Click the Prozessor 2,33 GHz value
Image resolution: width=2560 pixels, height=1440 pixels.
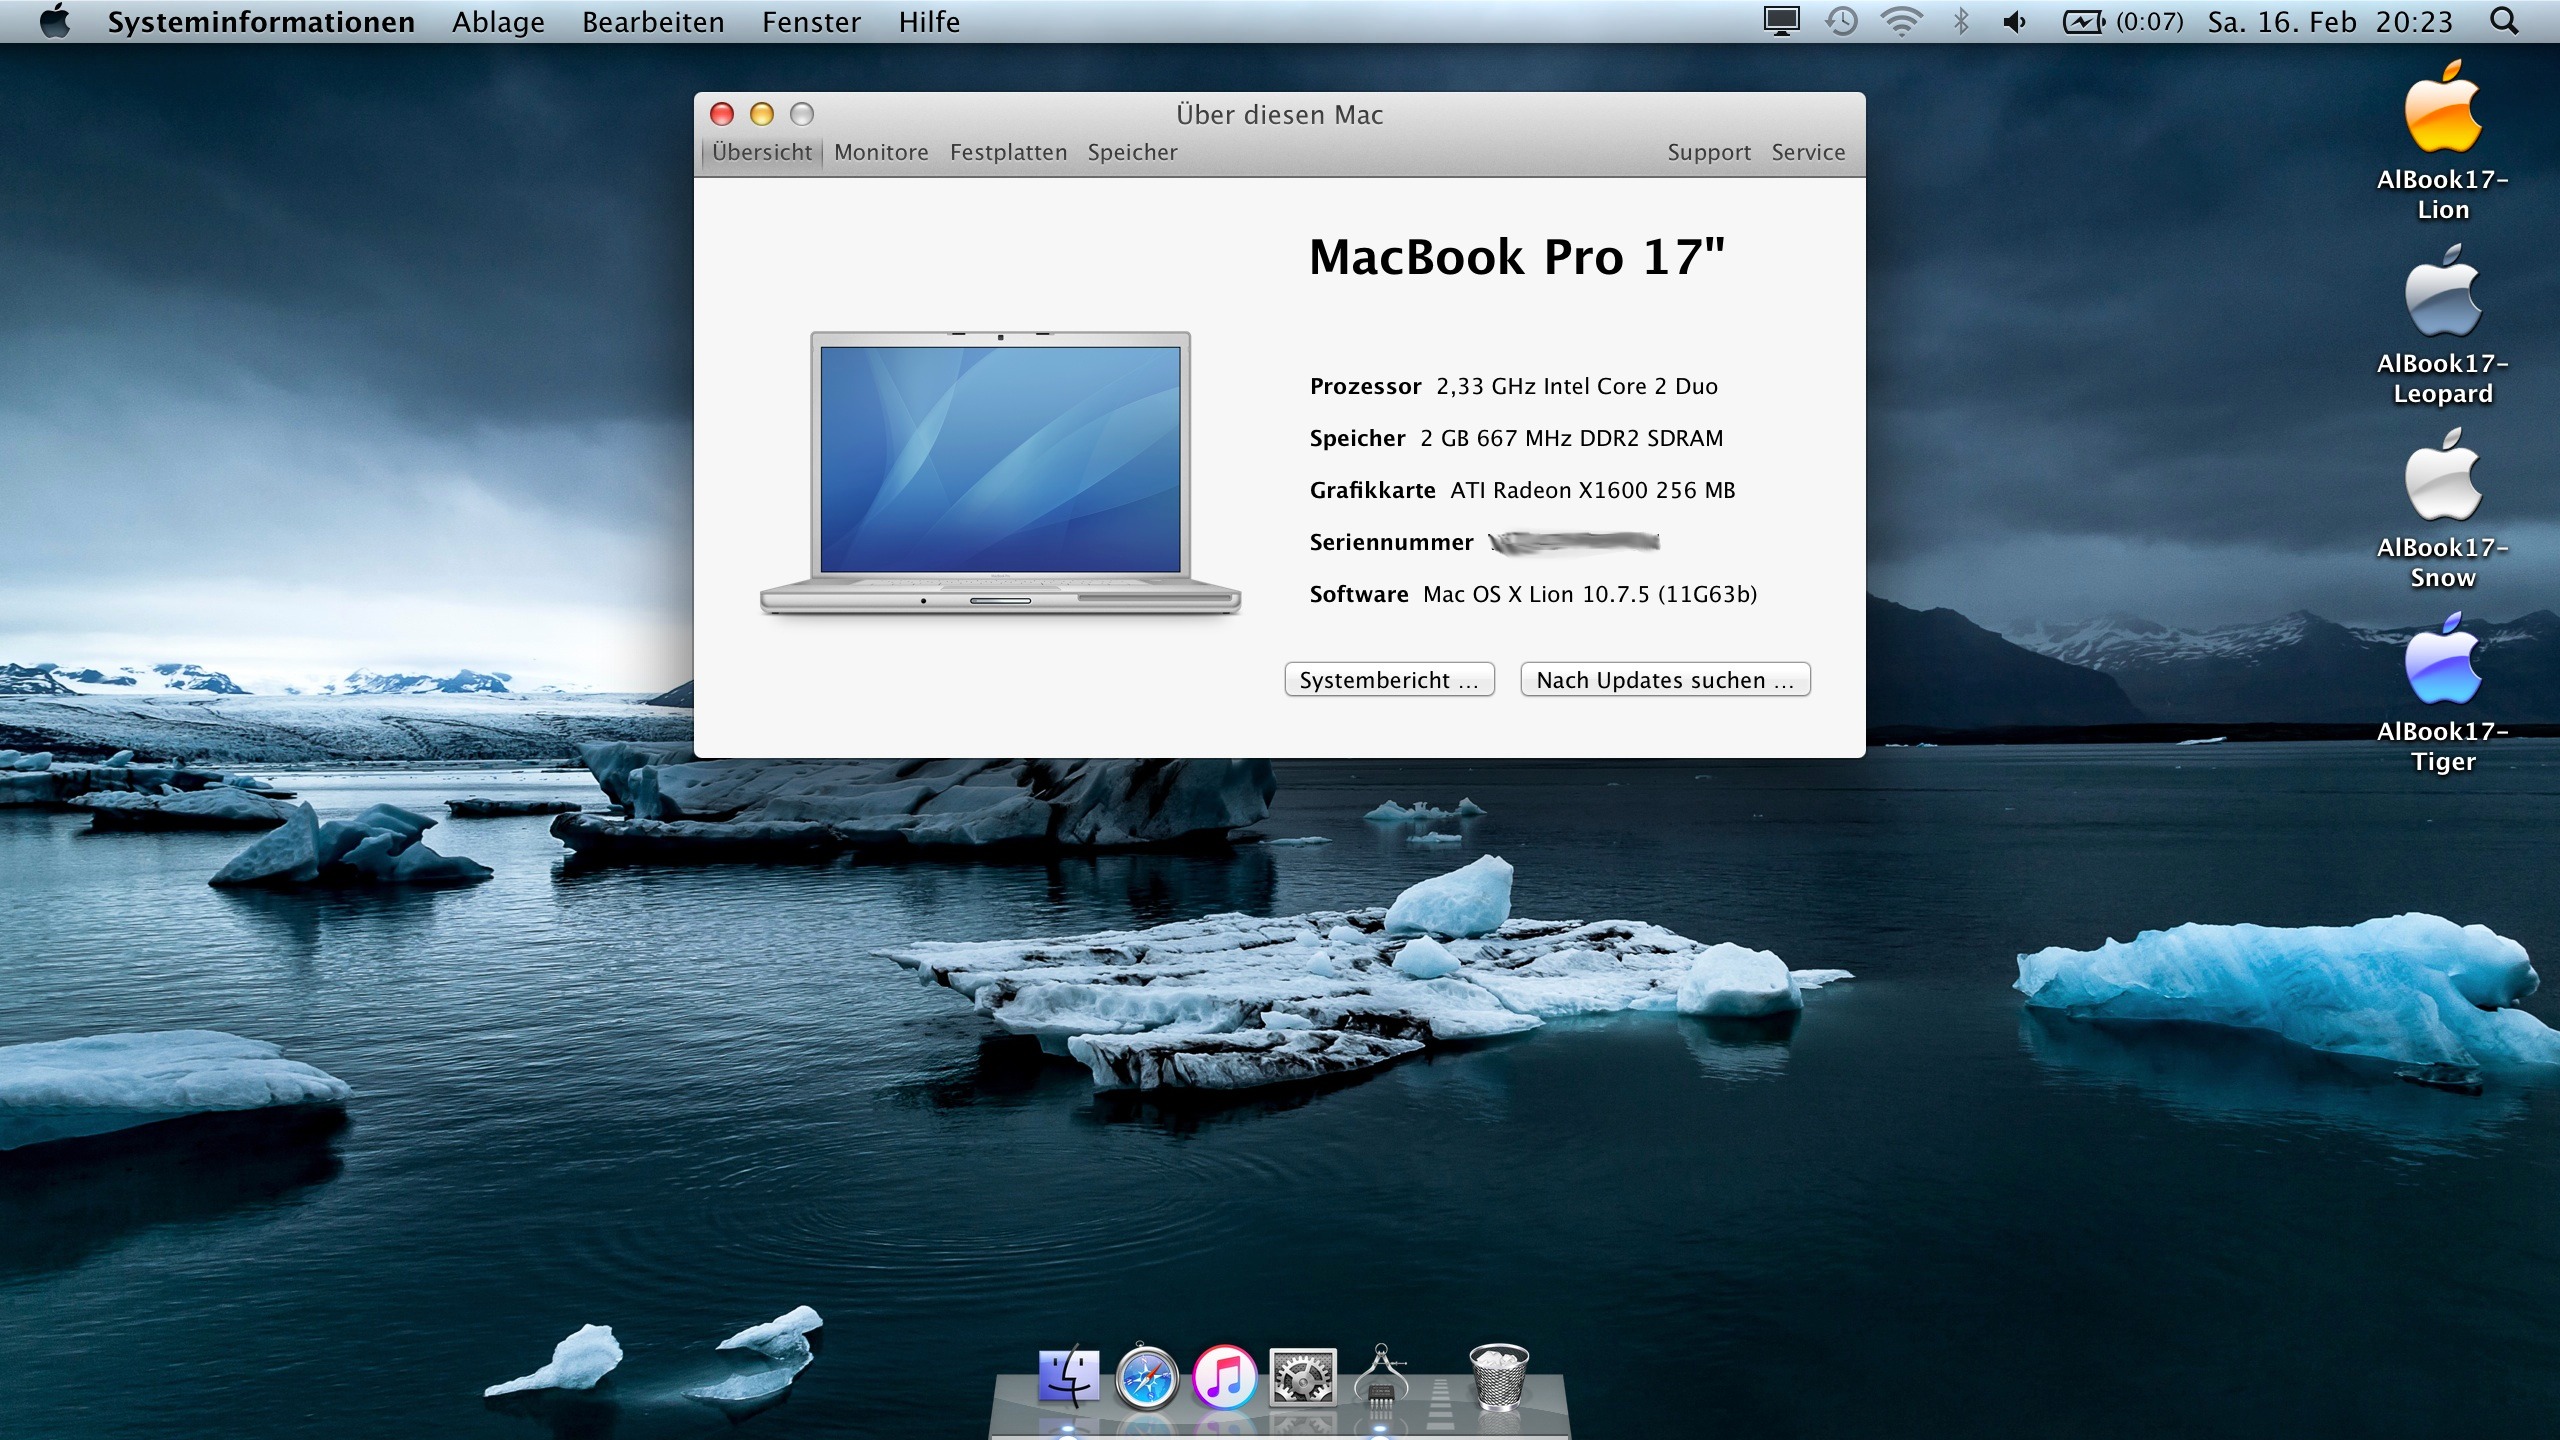tap(1577, 387)
